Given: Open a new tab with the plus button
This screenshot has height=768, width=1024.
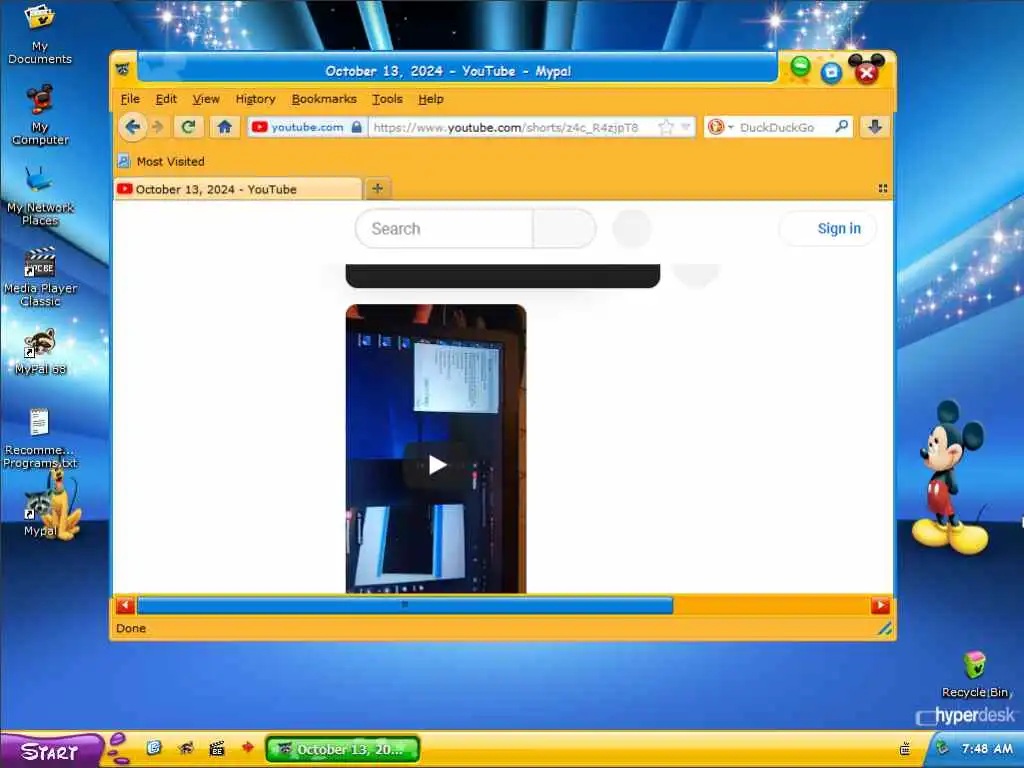Looking at the screenshot, I should (x=377, y=189).
